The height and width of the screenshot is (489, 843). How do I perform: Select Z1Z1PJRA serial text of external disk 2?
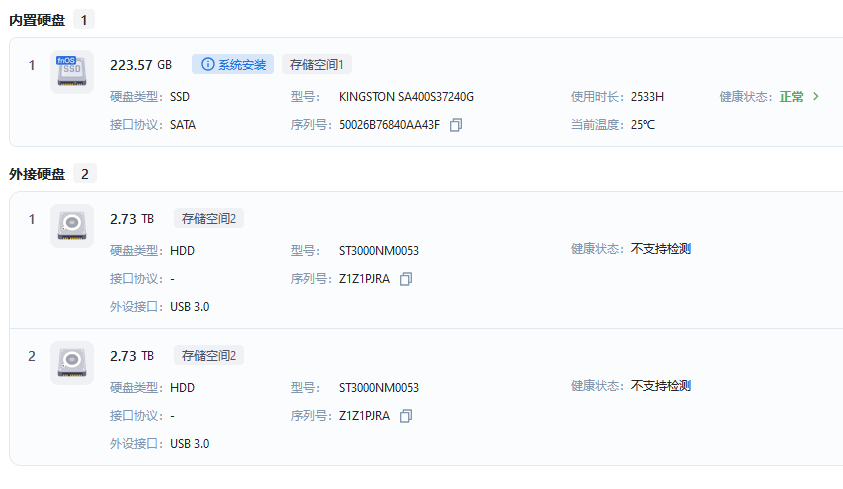point(365,416)
